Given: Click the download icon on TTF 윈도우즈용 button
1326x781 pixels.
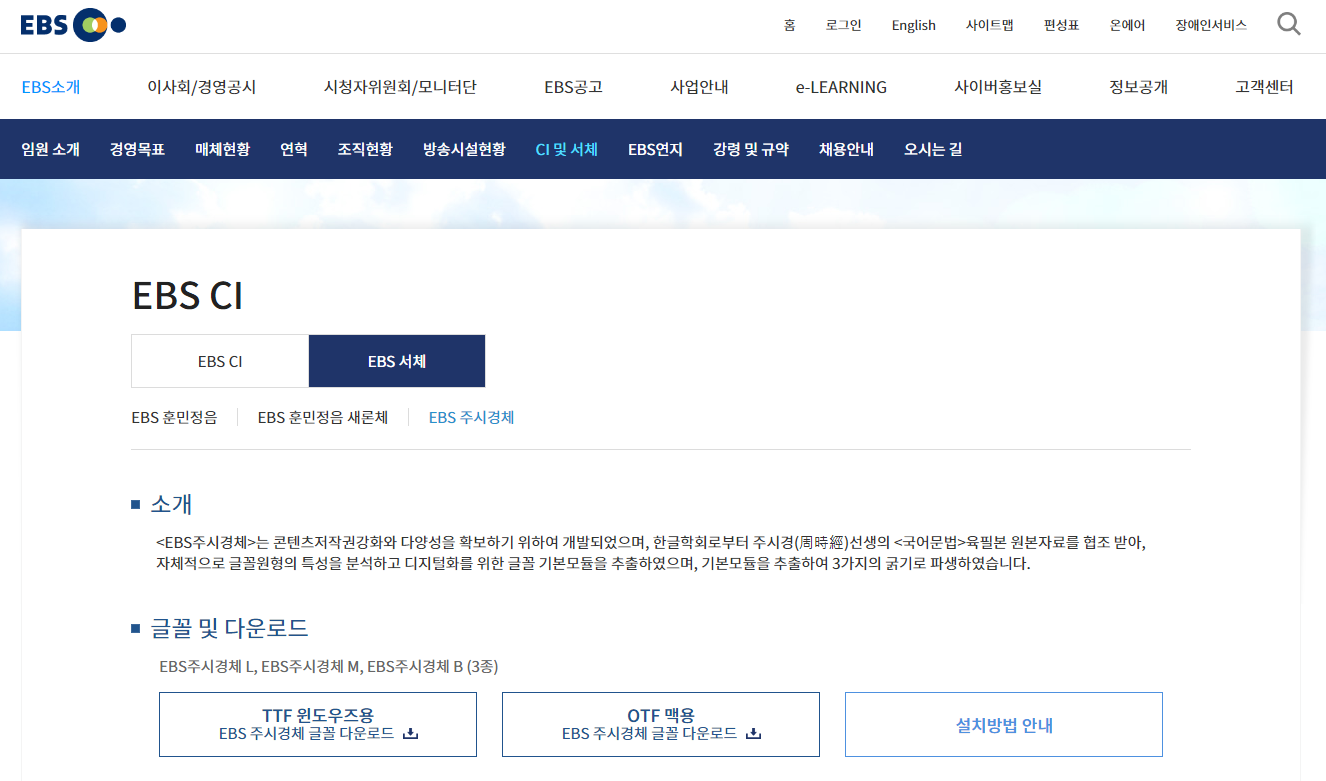Looking at the screenshot, I should [x=410, y=733].
